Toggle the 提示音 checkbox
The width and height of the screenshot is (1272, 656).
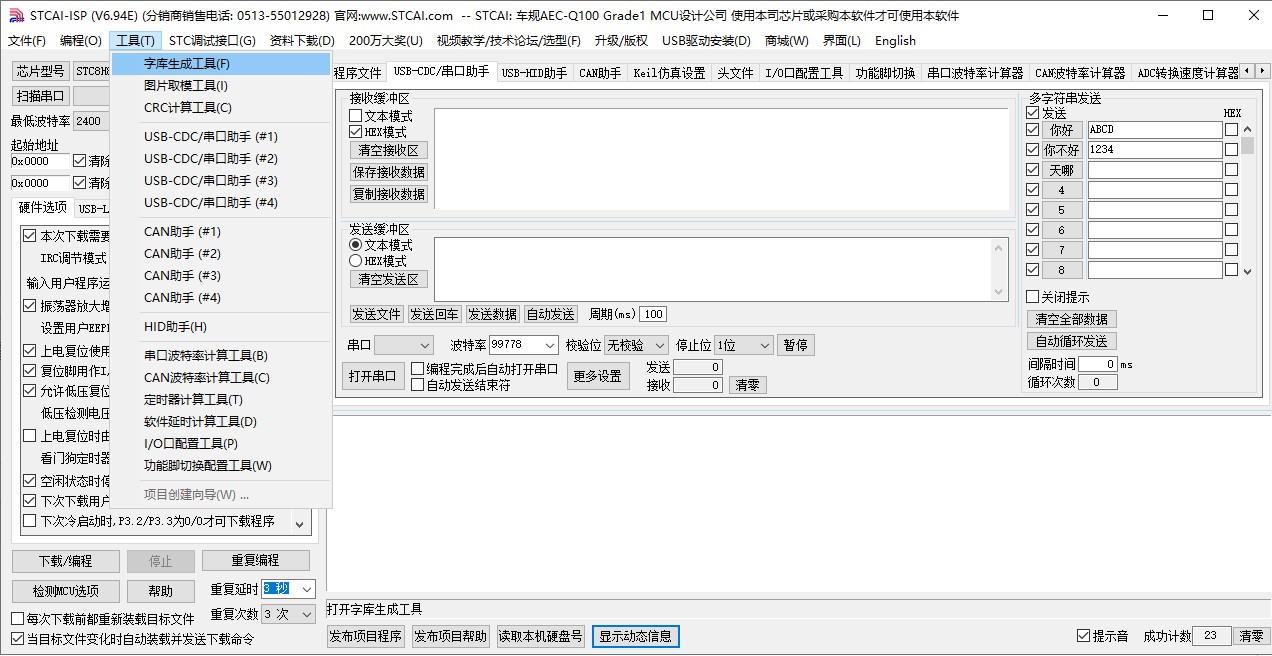(x=1083, y=636)
